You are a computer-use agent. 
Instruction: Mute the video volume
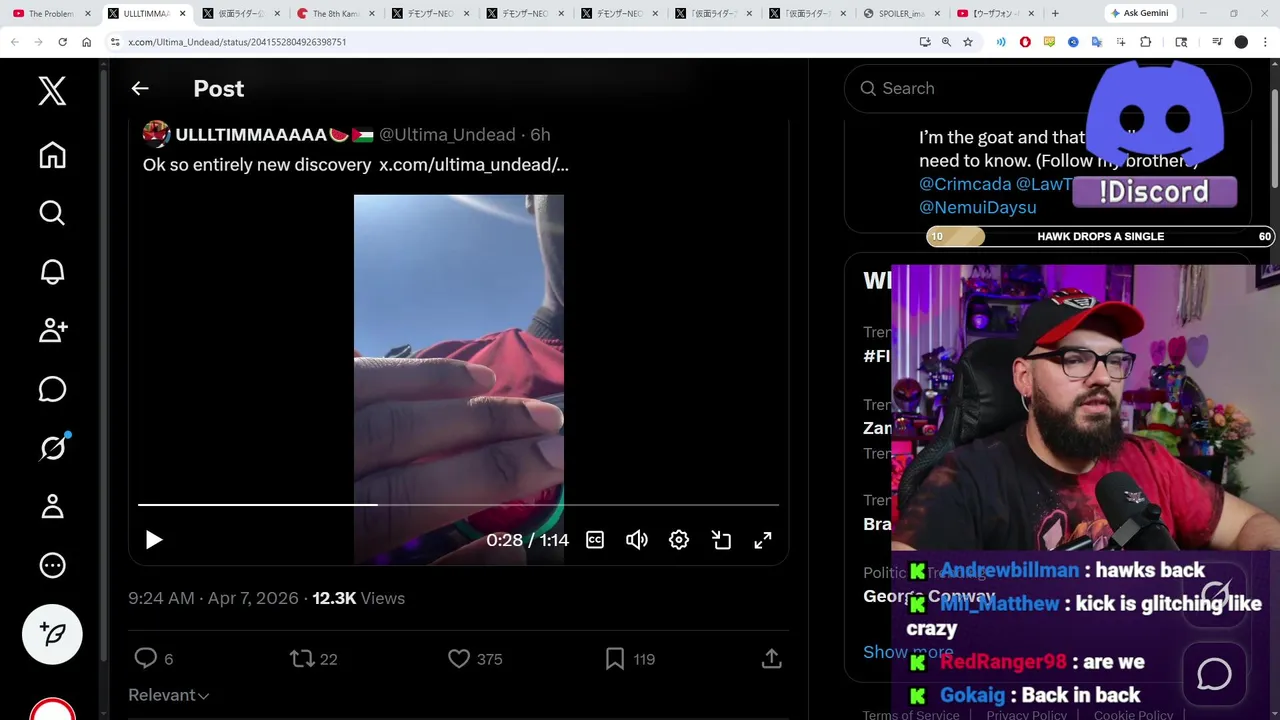tap(637, 540)
